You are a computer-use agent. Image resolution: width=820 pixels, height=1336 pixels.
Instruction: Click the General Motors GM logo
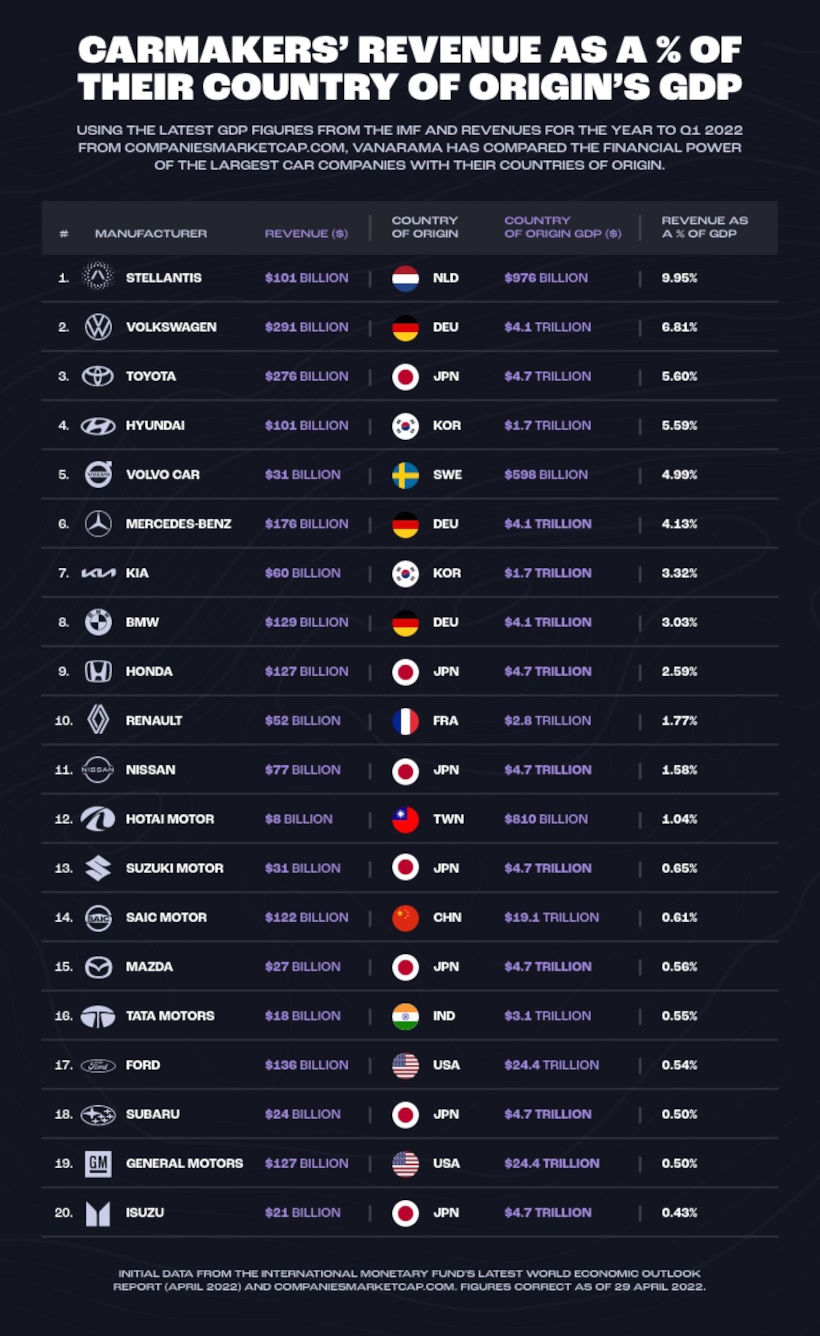point(98,1163)
